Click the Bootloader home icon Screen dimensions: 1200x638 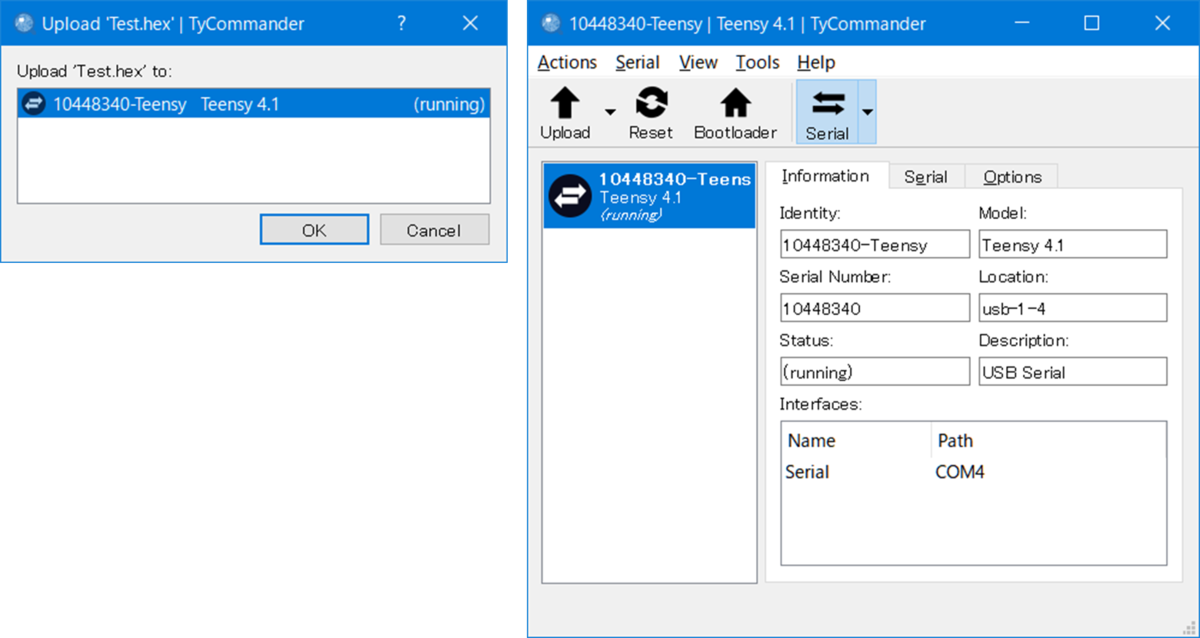736,103
